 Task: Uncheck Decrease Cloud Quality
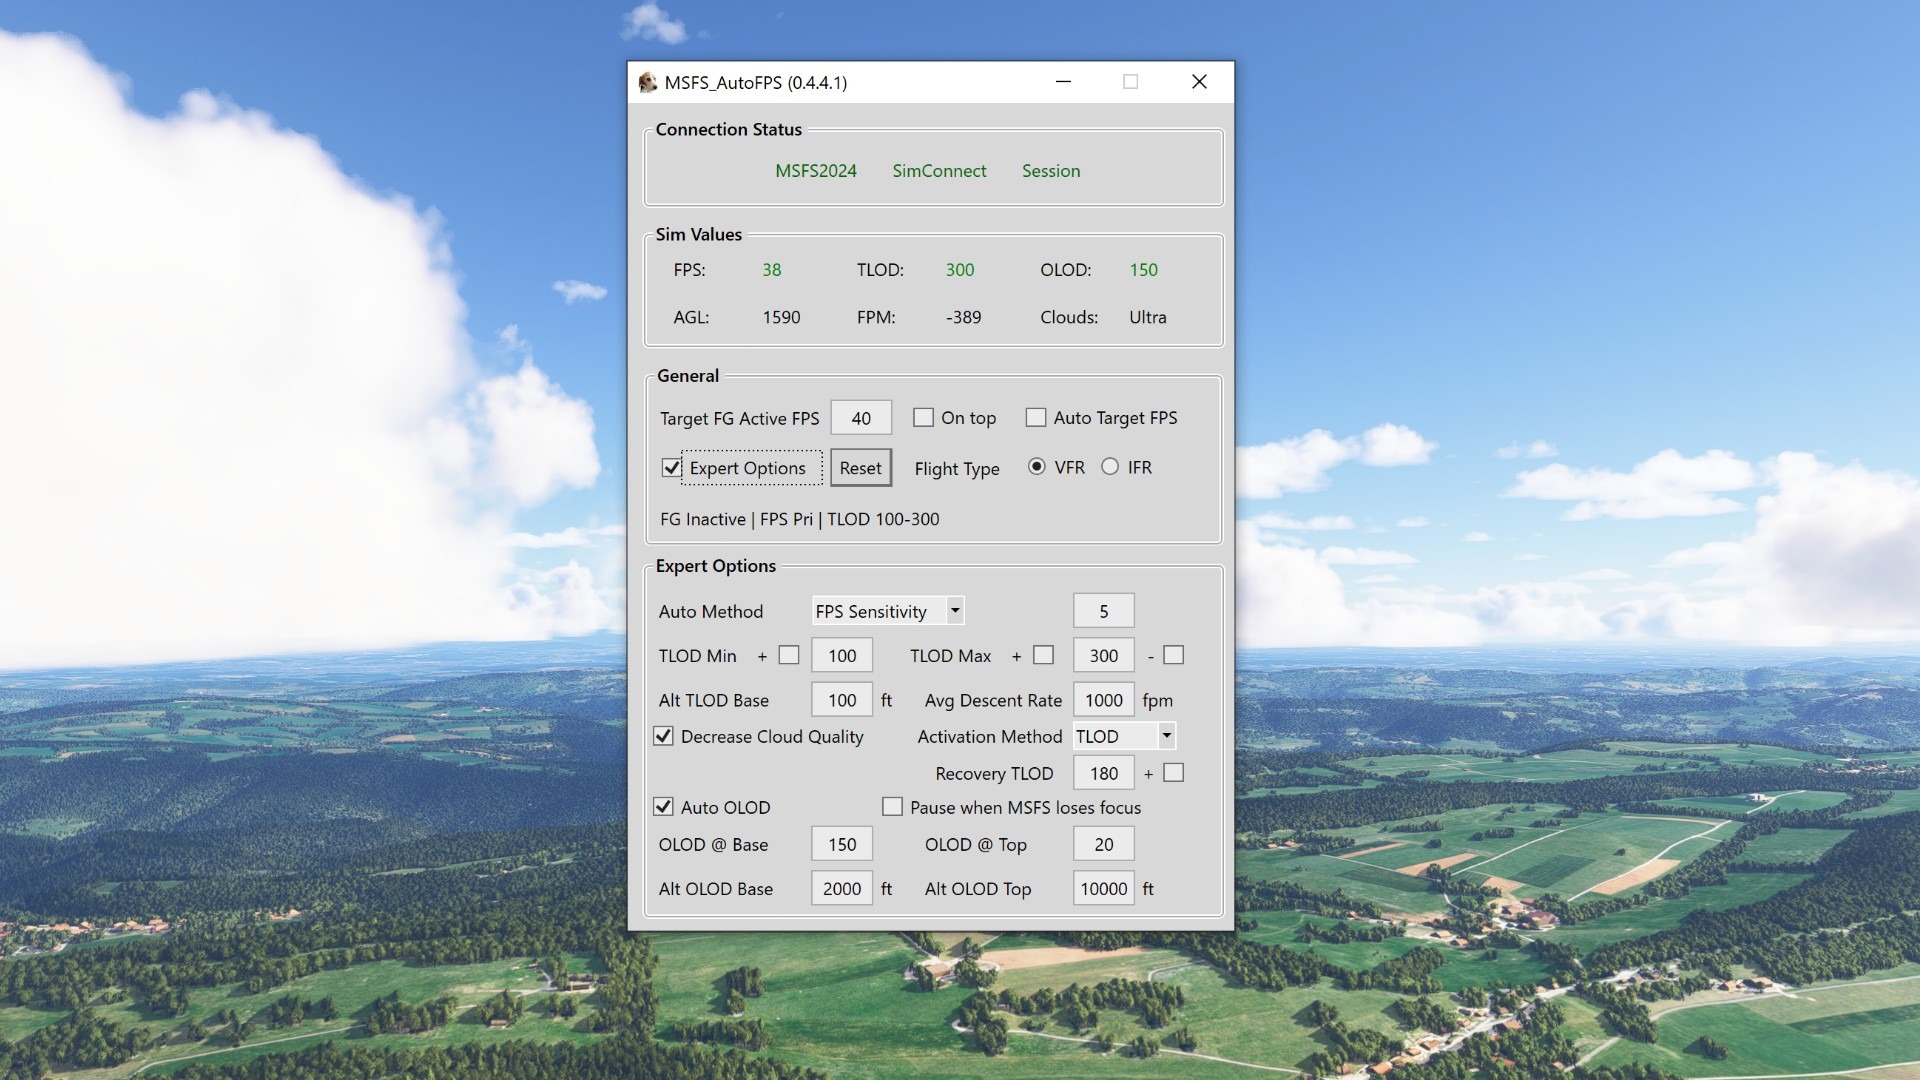[663, 736]
